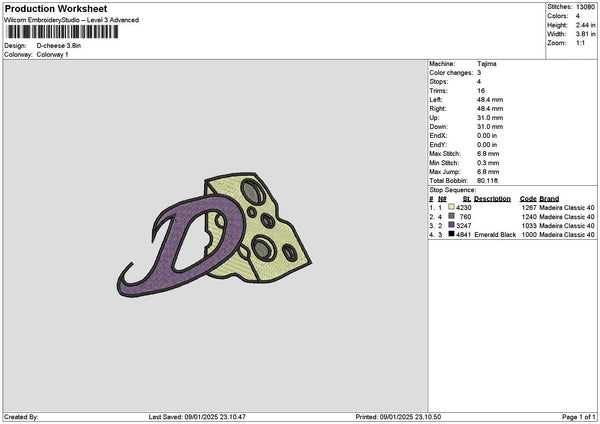Select the D-cheese 3.8in design name
Screen dimensions: 600x424
tap(59, 46)
